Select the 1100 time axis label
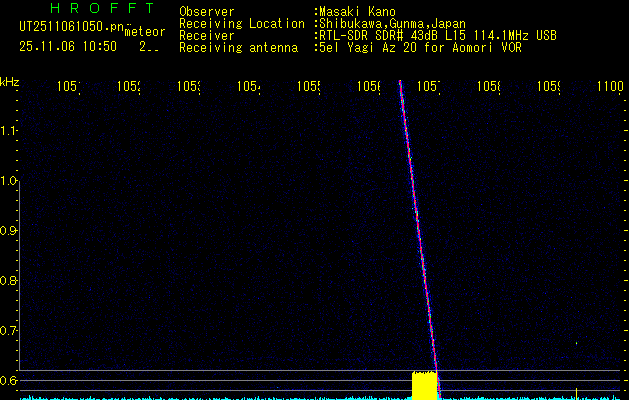629x400 pixels. point(609,87)
